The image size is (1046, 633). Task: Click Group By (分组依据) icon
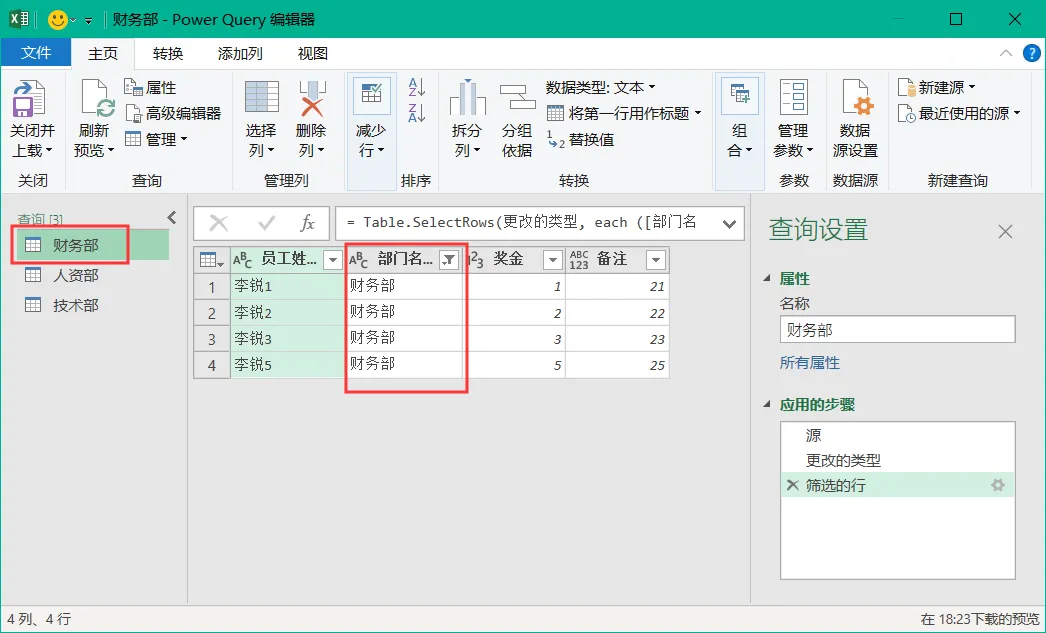click(x=518, y=97)
